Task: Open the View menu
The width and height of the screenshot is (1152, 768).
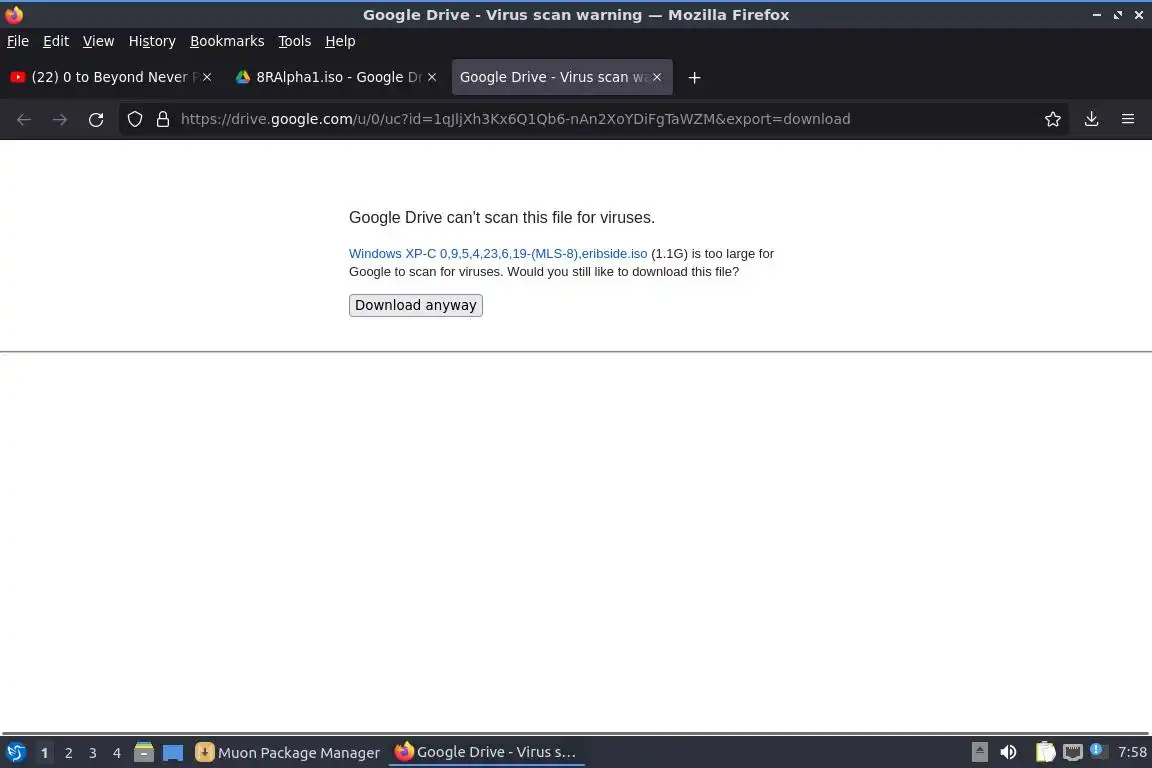Action: pos(98,41)
